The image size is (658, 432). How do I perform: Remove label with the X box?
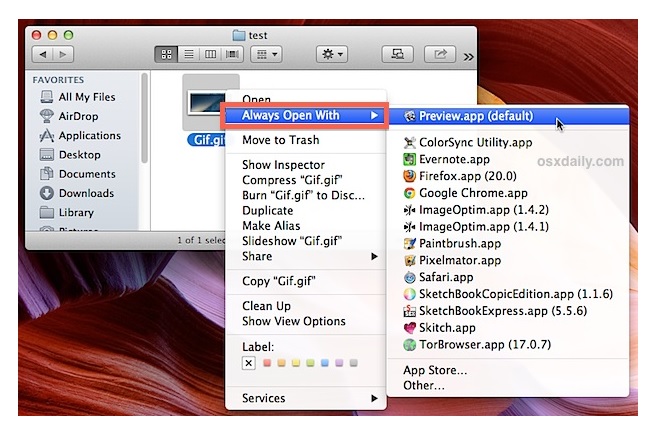(248, 363)
